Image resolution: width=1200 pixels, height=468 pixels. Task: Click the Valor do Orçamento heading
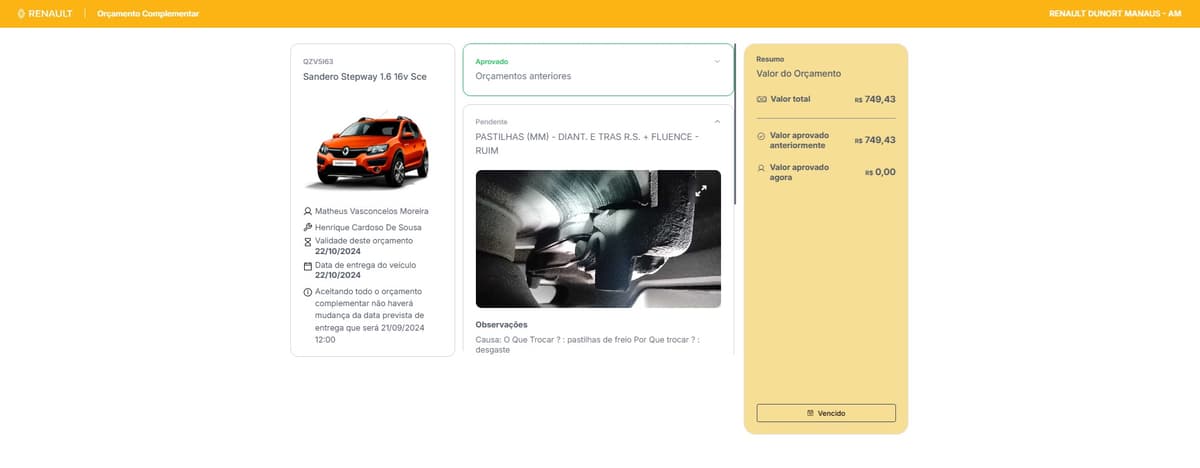(x=799, y=74)
